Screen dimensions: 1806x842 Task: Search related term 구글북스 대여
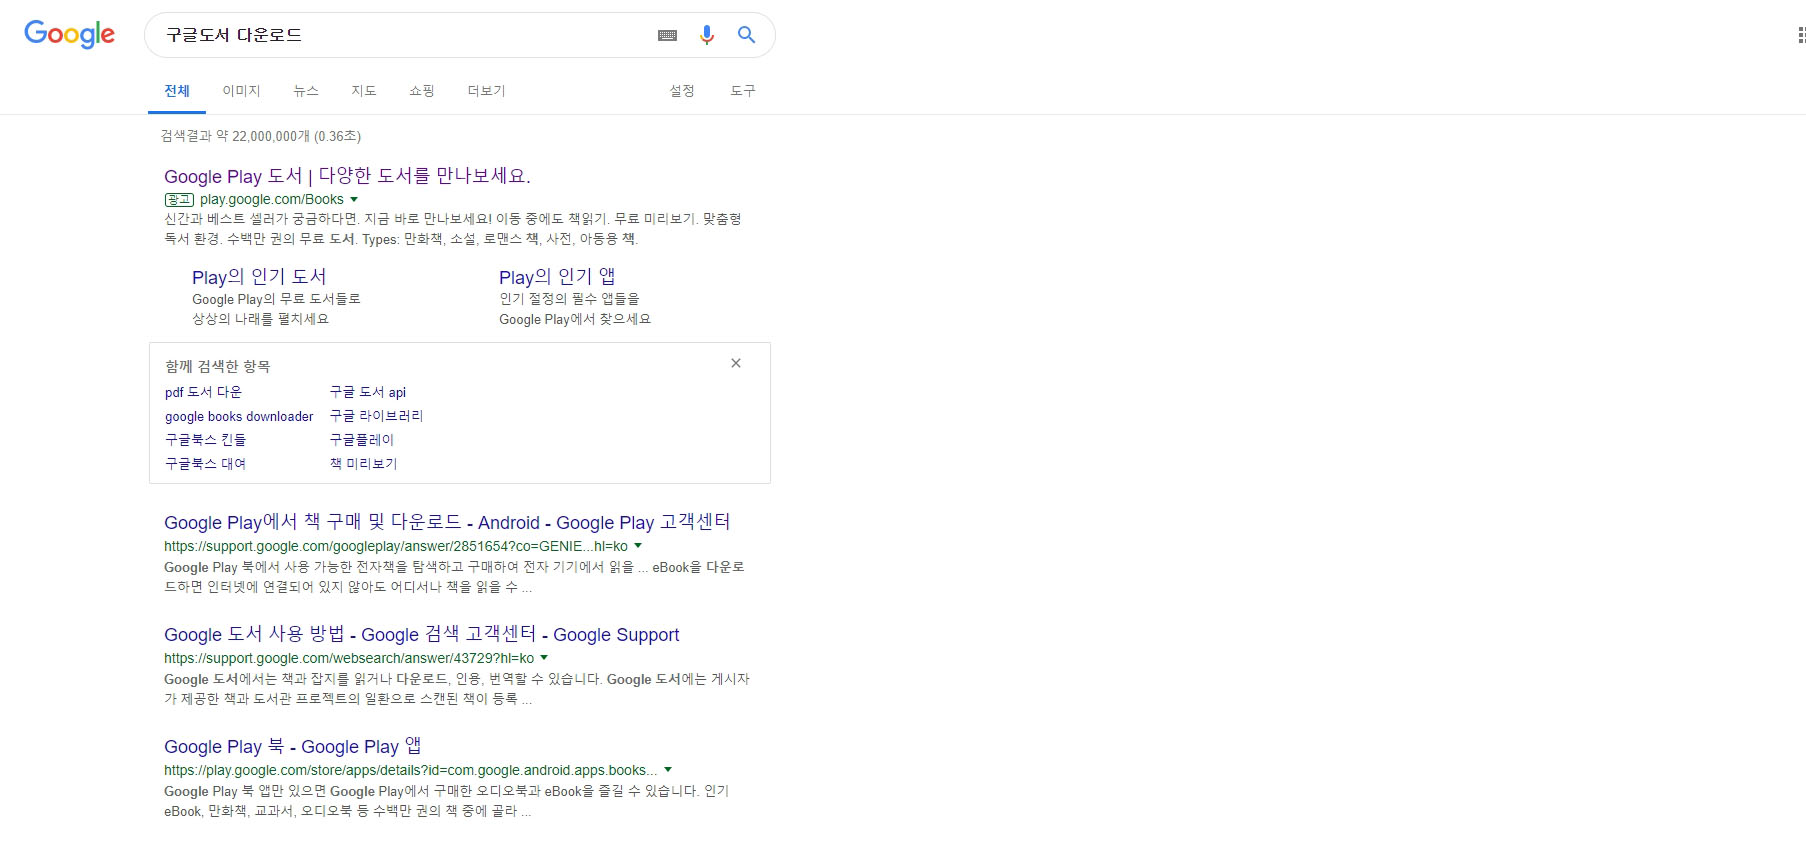[205, 464]
